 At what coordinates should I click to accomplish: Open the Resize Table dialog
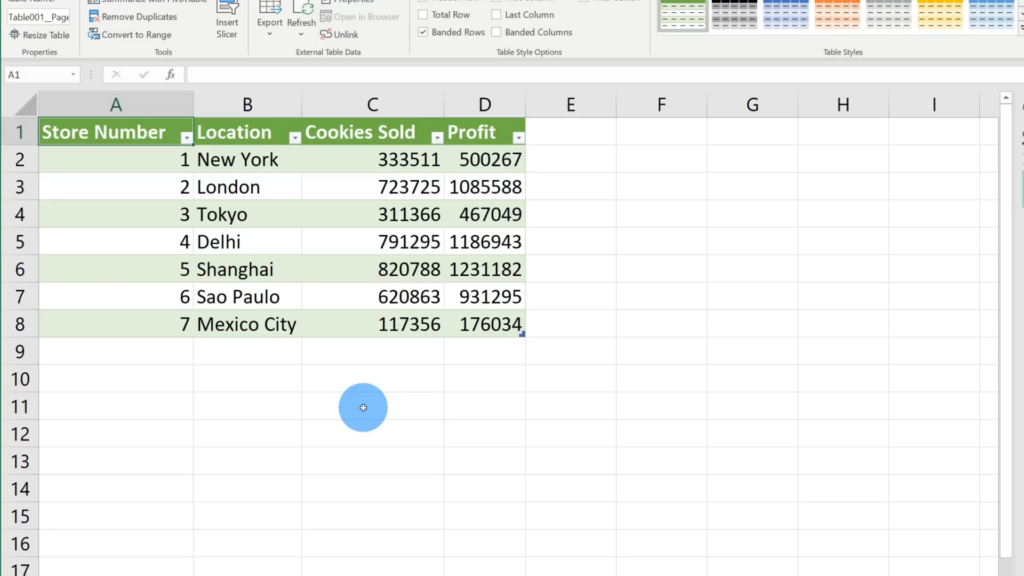tap(44, 34)
